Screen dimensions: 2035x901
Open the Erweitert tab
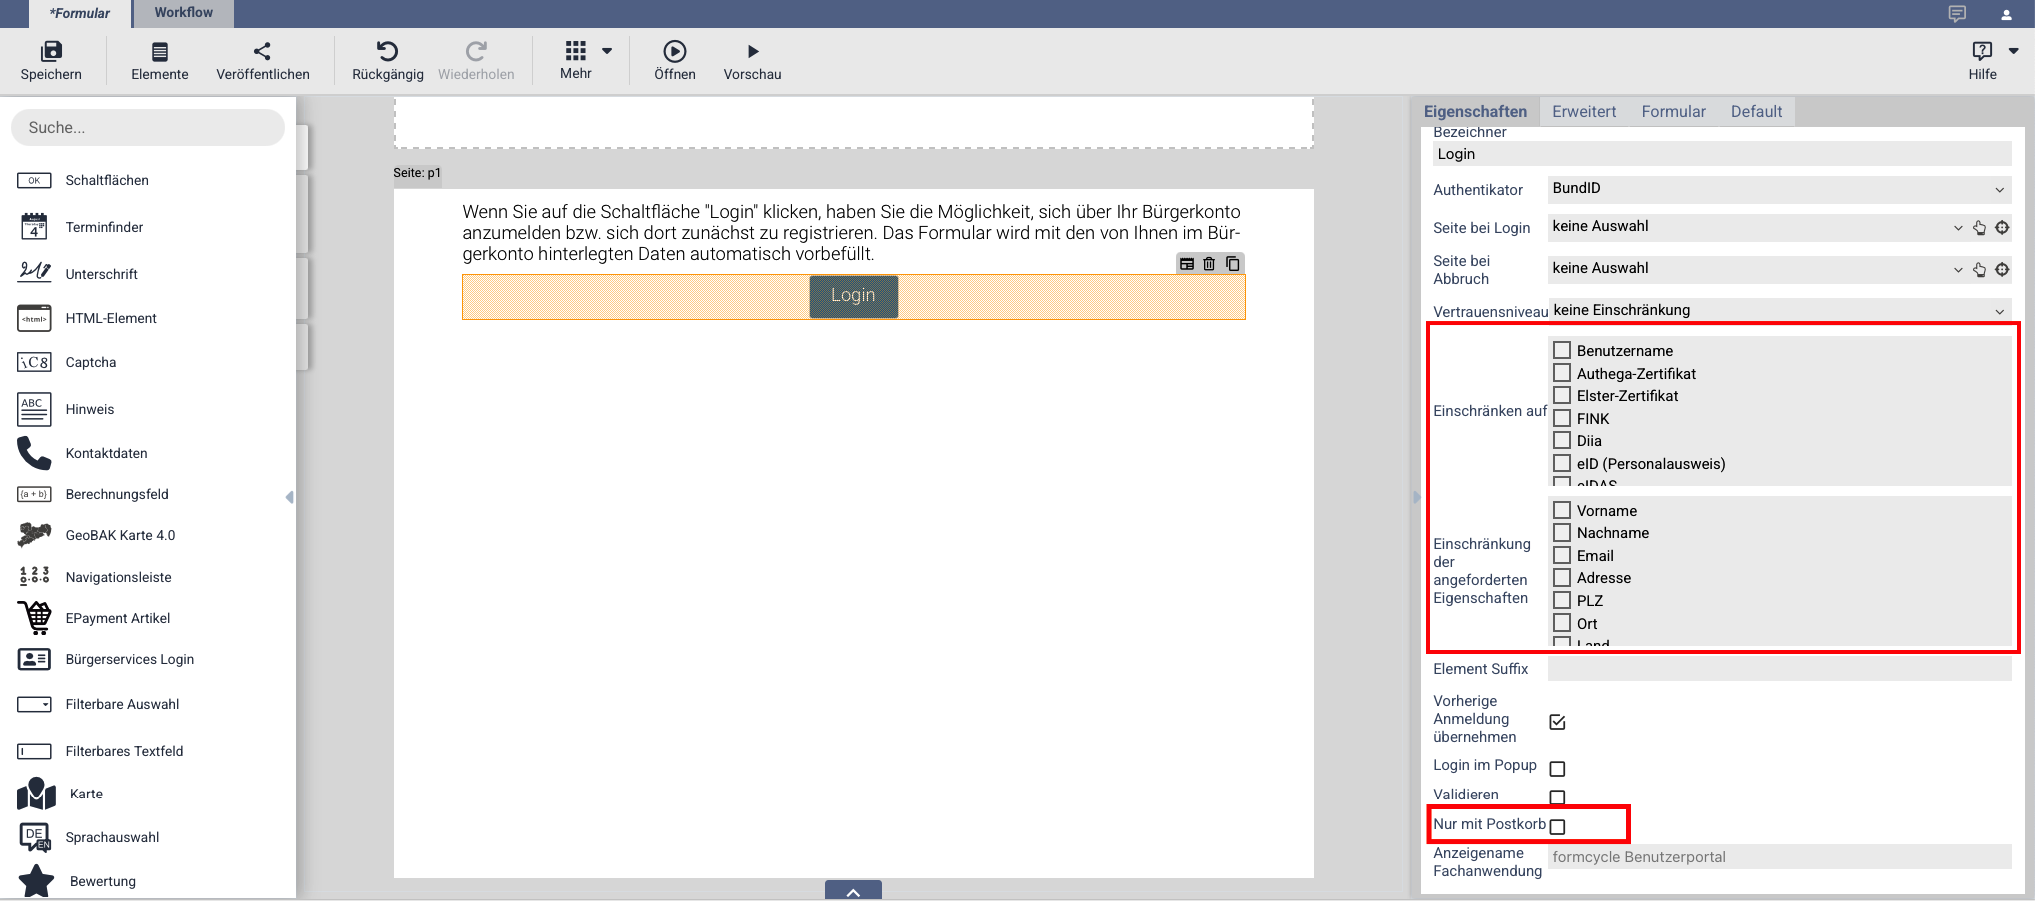[x=1584, y=112]
